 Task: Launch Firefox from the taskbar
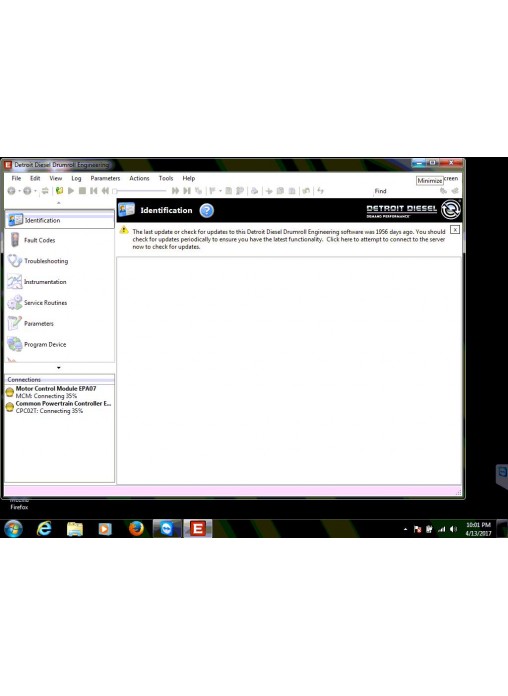(x=136, y=529)
